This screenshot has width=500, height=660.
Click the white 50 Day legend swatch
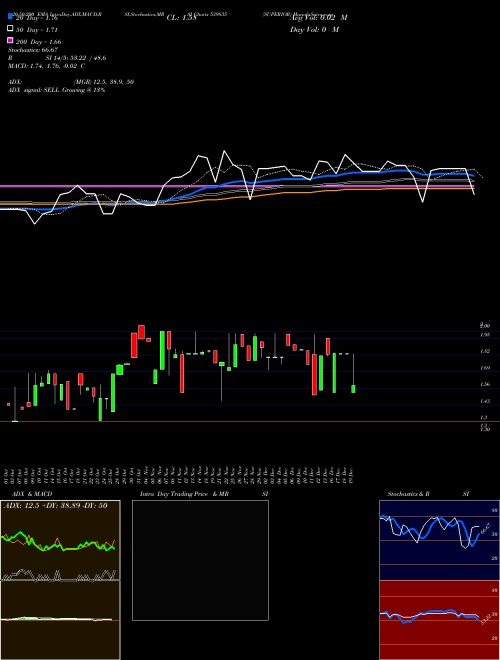[x=11, y=29]
